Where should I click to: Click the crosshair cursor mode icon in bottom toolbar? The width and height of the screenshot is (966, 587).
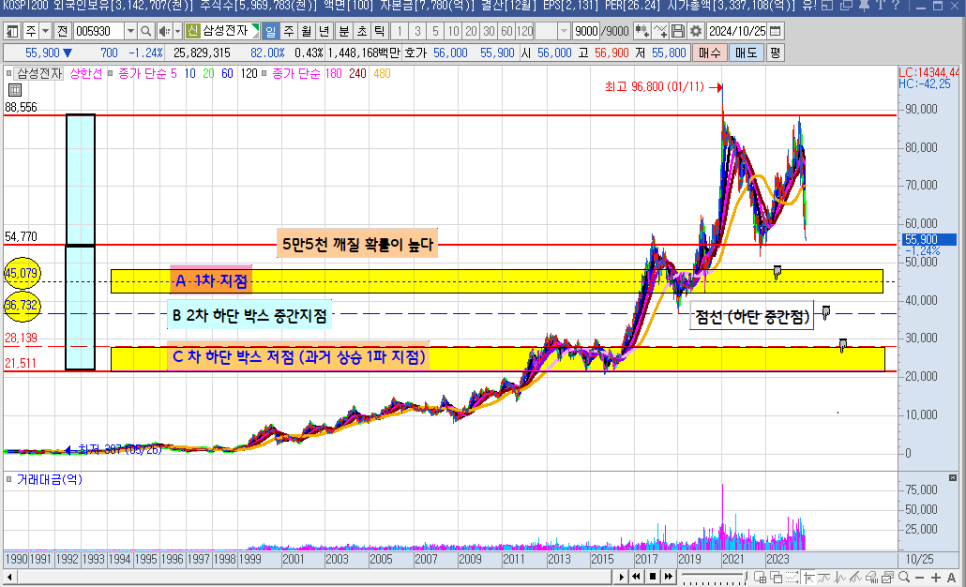coord(808,577)
